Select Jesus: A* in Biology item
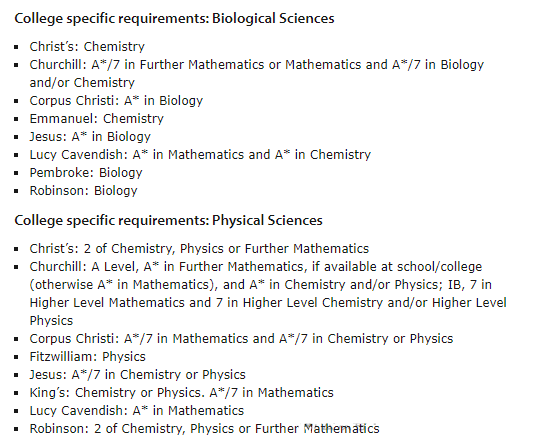The width and height of the screenshot is (535, 445). (x=90, y=137)
